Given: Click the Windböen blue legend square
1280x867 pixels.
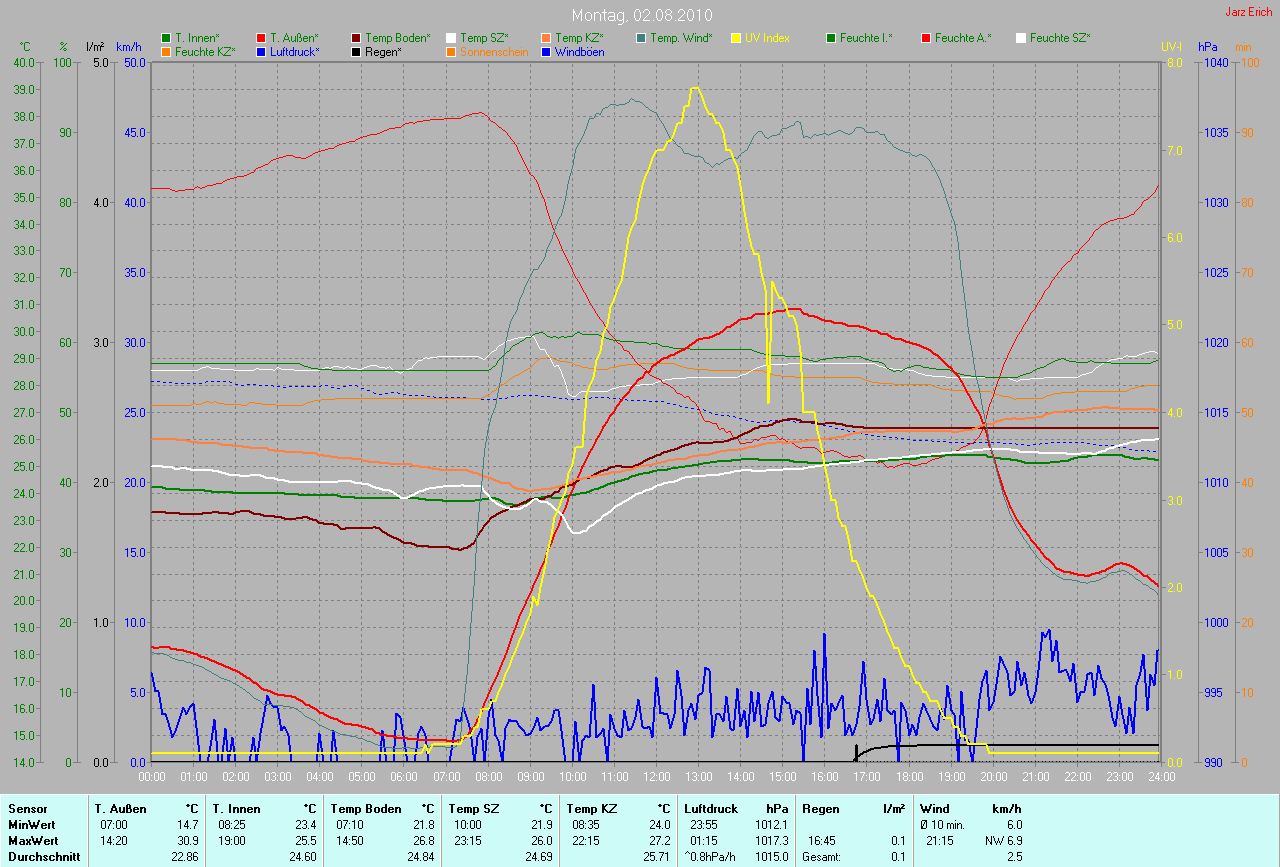Looking at the screenshot, I should click(x=546, y=51).
